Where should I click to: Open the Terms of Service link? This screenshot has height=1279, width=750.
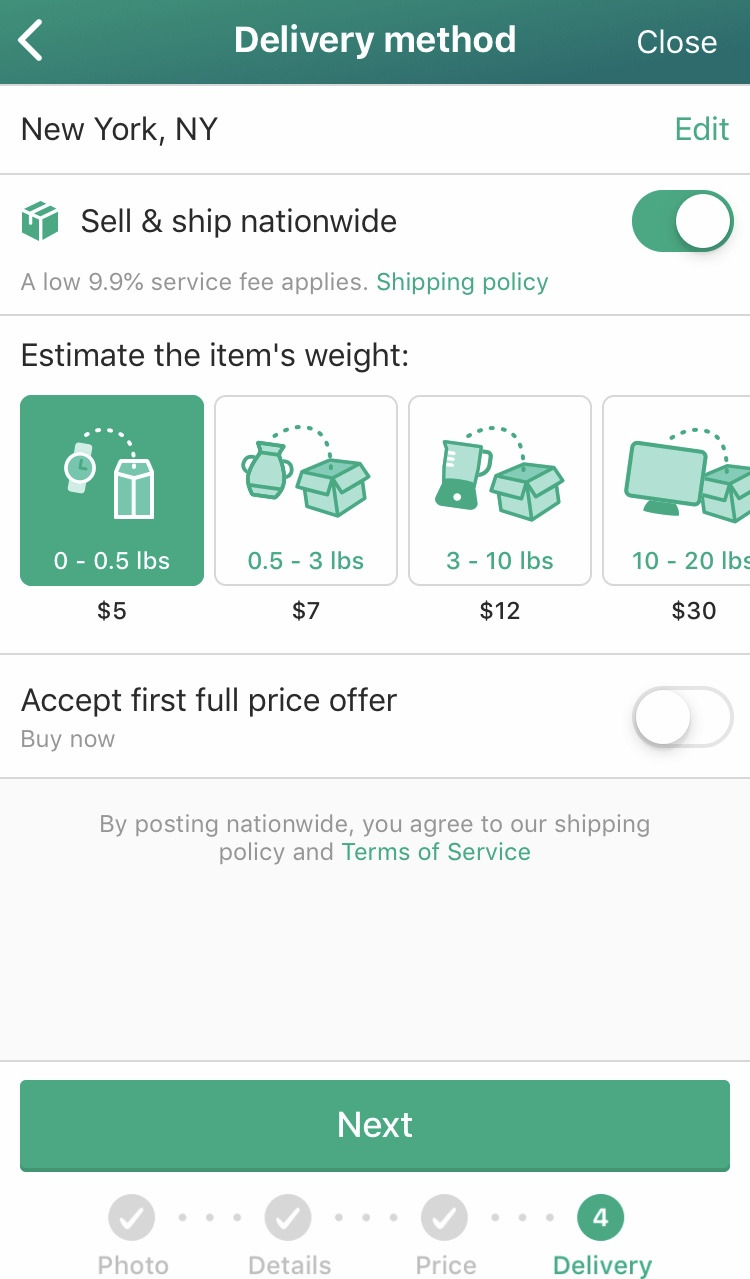pos(436,852)
